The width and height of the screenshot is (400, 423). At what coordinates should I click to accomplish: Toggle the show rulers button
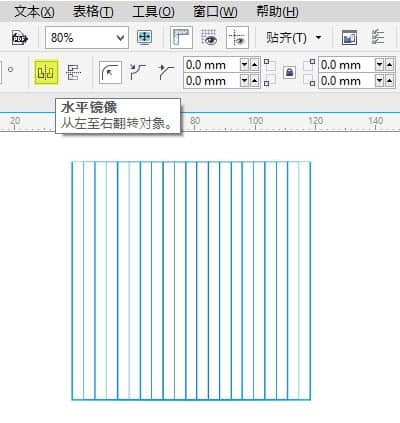(x=181, y=37)
